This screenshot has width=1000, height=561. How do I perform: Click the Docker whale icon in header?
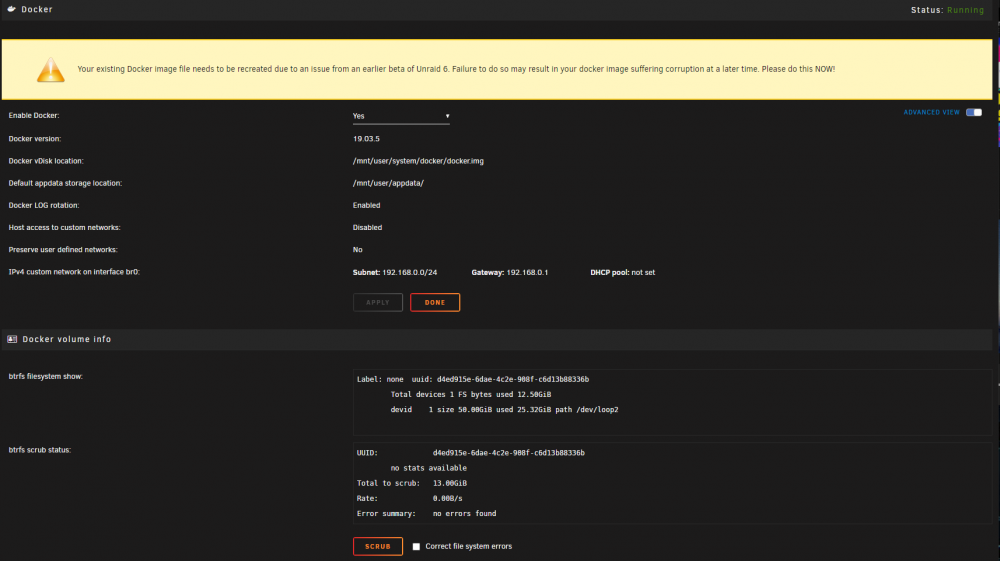coord(11,9)
